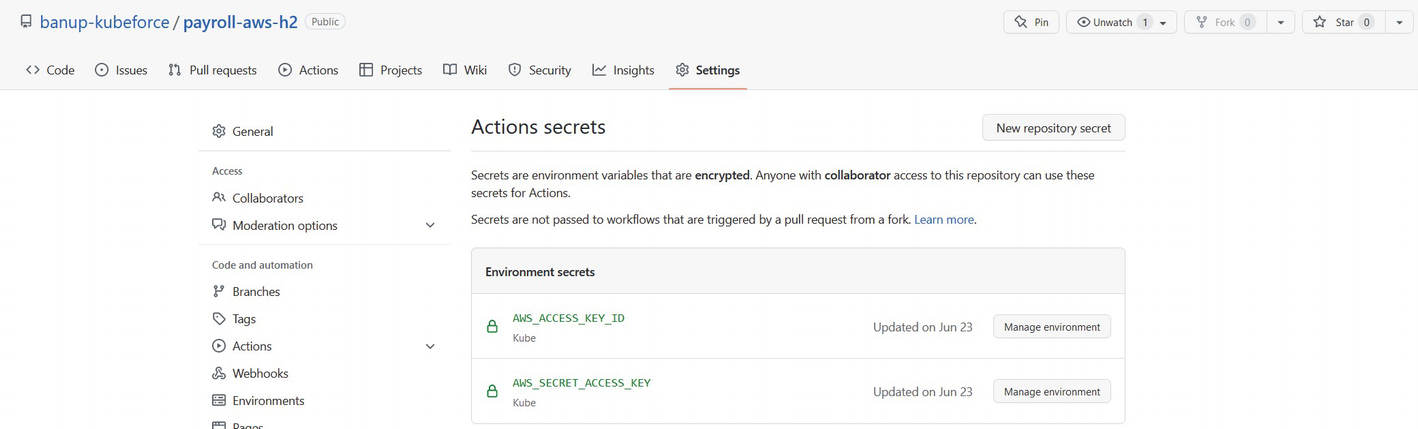Go to the Security tab

539,70
